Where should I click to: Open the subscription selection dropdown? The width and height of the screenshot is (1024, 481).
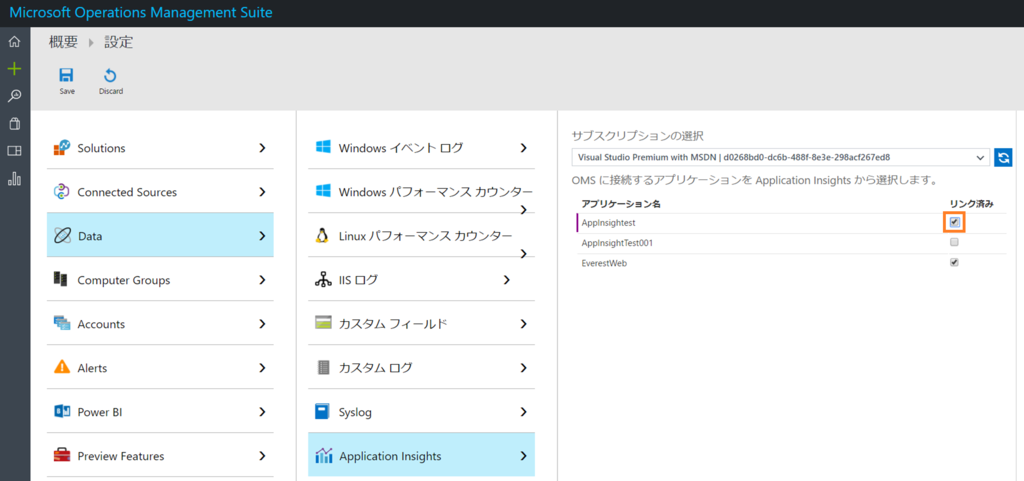(780, 157)
